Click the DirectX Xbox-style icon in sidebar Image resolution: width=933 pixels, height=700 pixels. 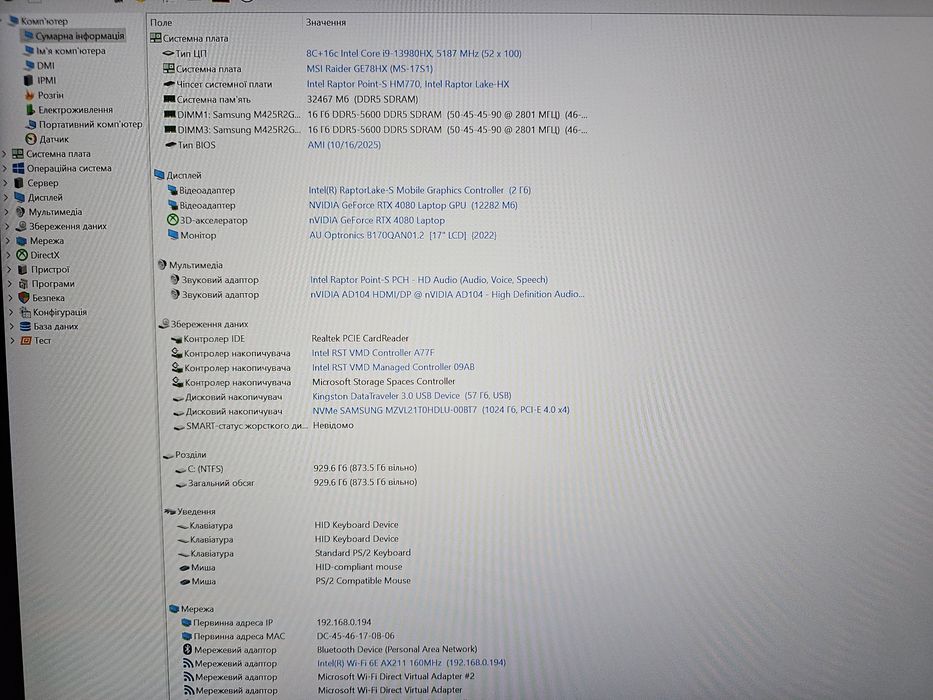click(x=22, y=255)
